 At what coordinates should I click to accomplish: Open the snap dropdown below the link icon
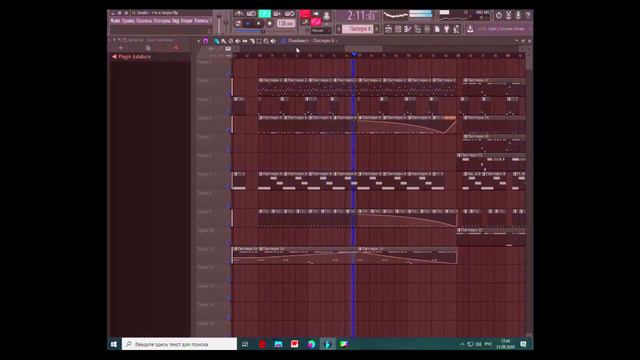coord(321,31)
